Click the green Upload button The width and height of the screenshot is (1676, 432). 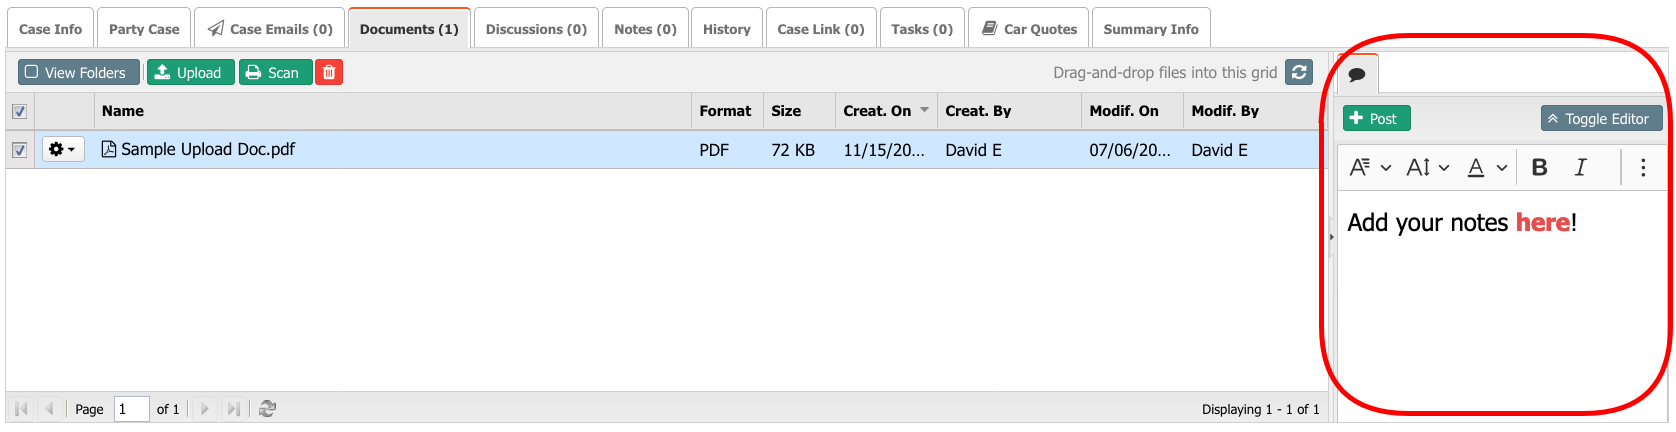190,72
